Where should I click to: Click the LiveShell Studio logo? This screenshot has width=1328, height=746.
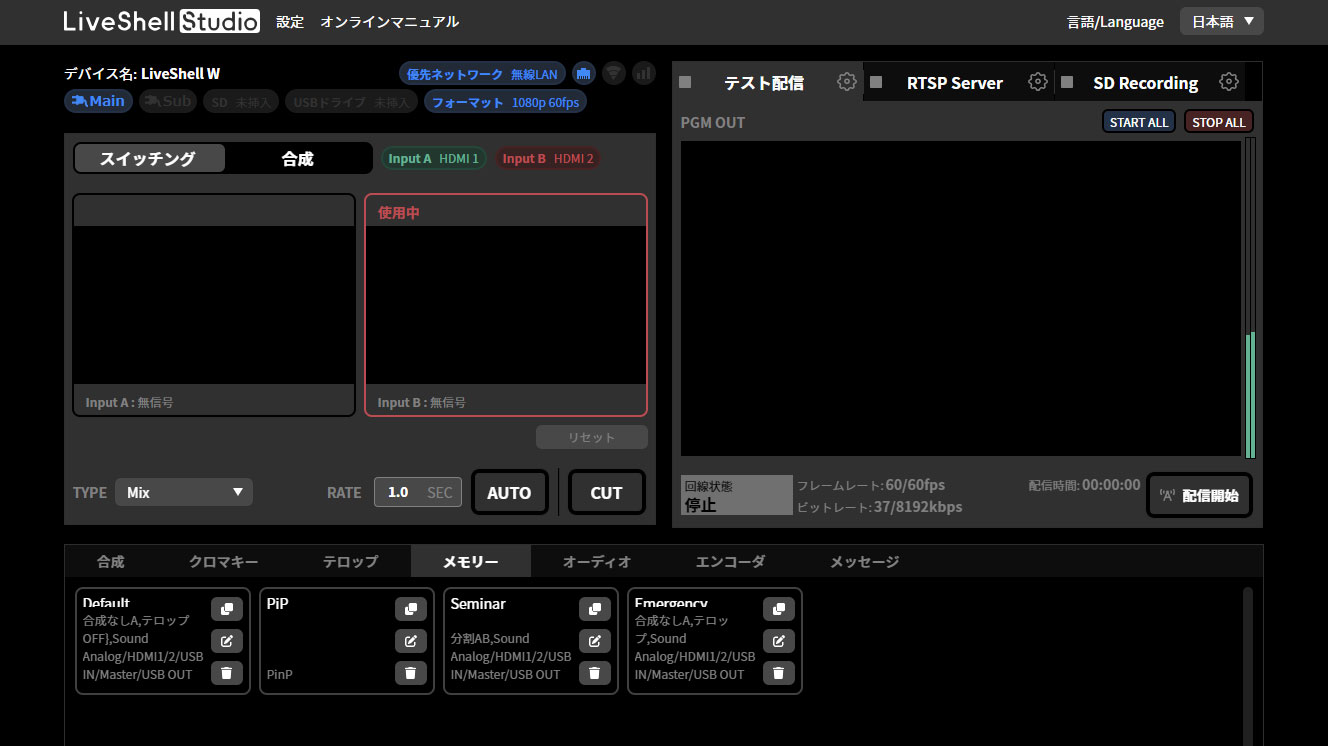161,21
